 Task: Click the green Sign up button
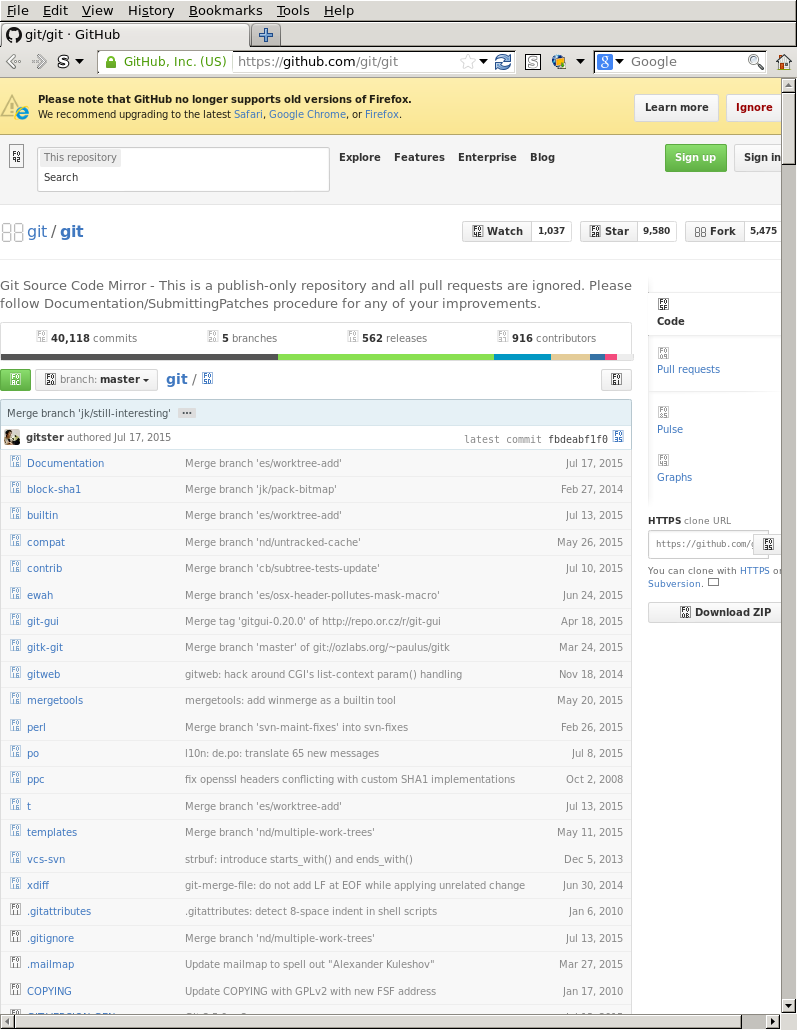695,157
